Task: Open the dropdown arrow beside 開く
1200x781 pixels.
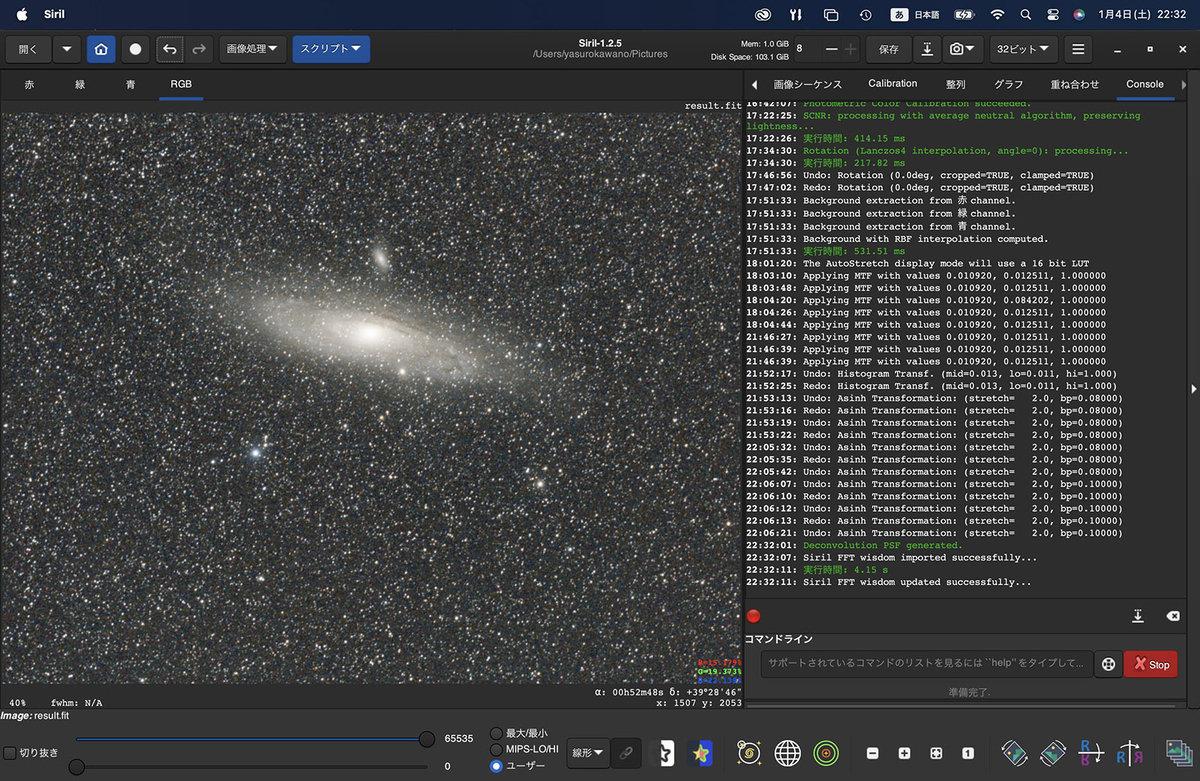Action: tap(67, 49)
